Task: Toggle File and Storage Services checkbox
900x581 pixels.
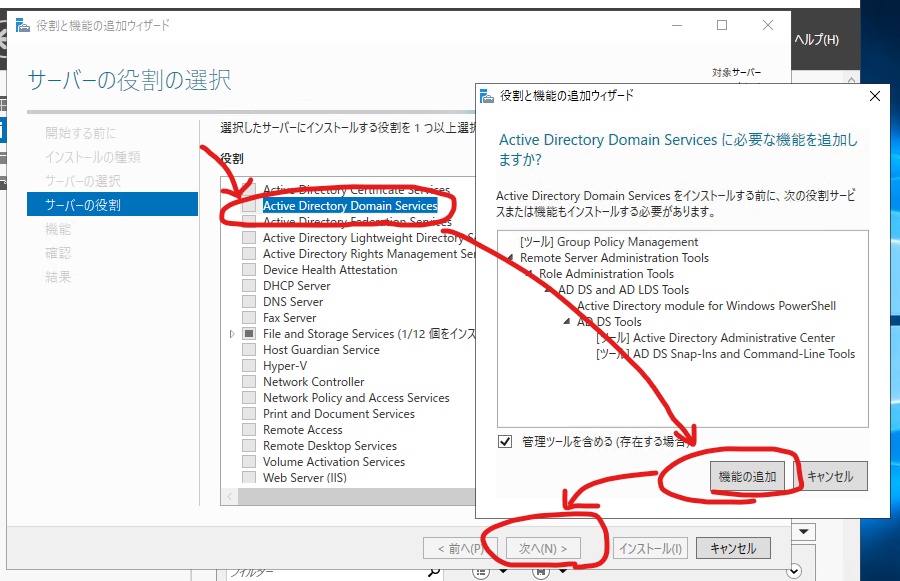Action: (x=249, y=334)
